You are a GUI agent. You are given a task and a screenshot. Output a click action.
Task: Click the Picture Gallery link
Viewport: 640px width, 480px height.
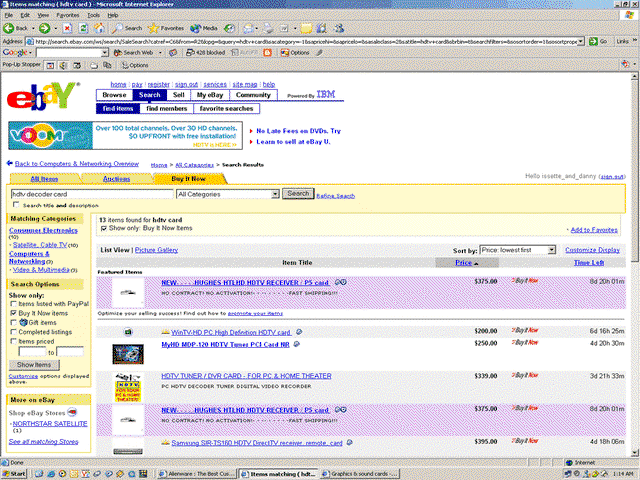pyautogui.click(x=156, y=250)
